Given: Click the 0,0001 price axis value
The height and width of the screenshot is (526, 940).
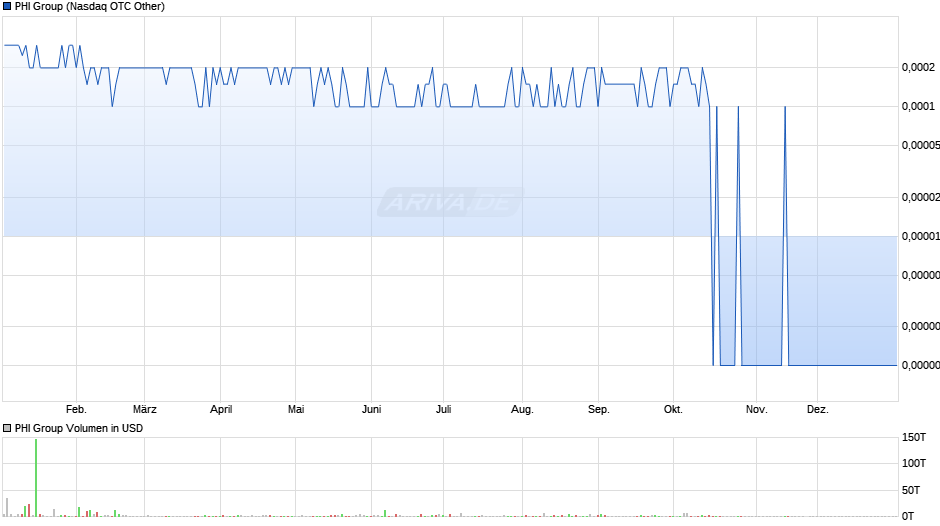Looking at the screenshot, I should pos(918,106).
